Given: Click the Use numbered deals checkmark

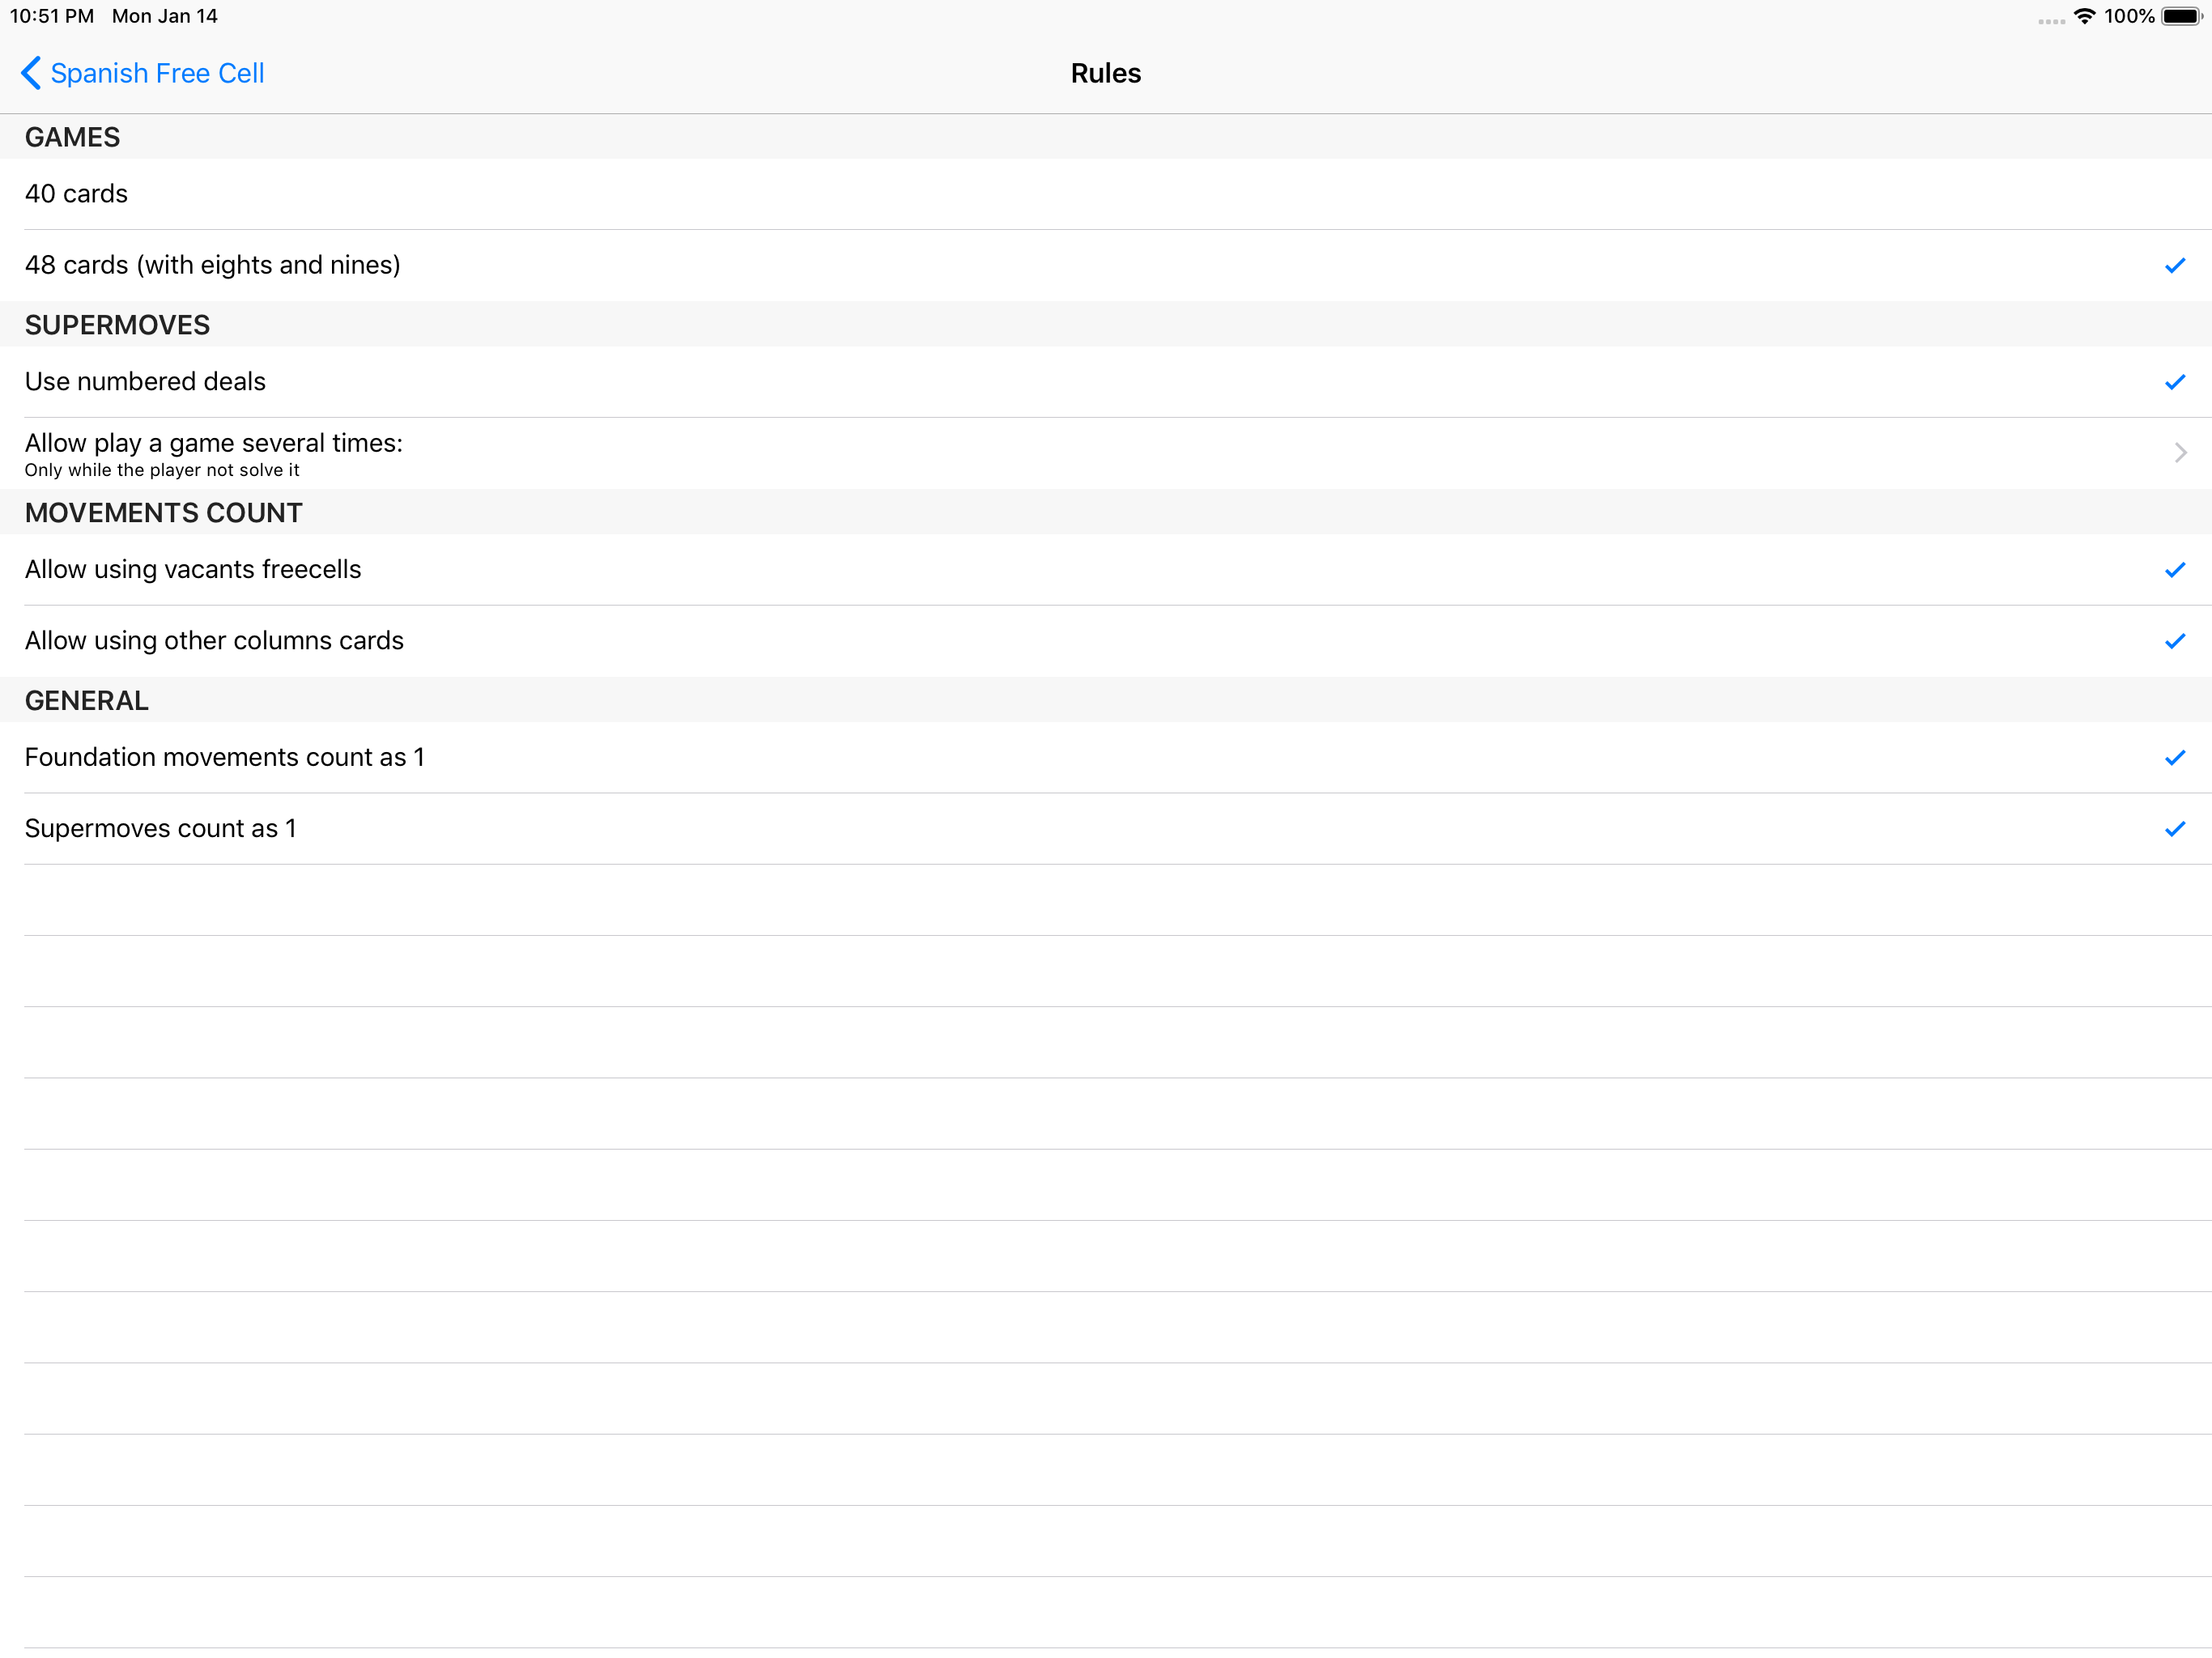Looking at the screenshot, I should coord(2174,382).
